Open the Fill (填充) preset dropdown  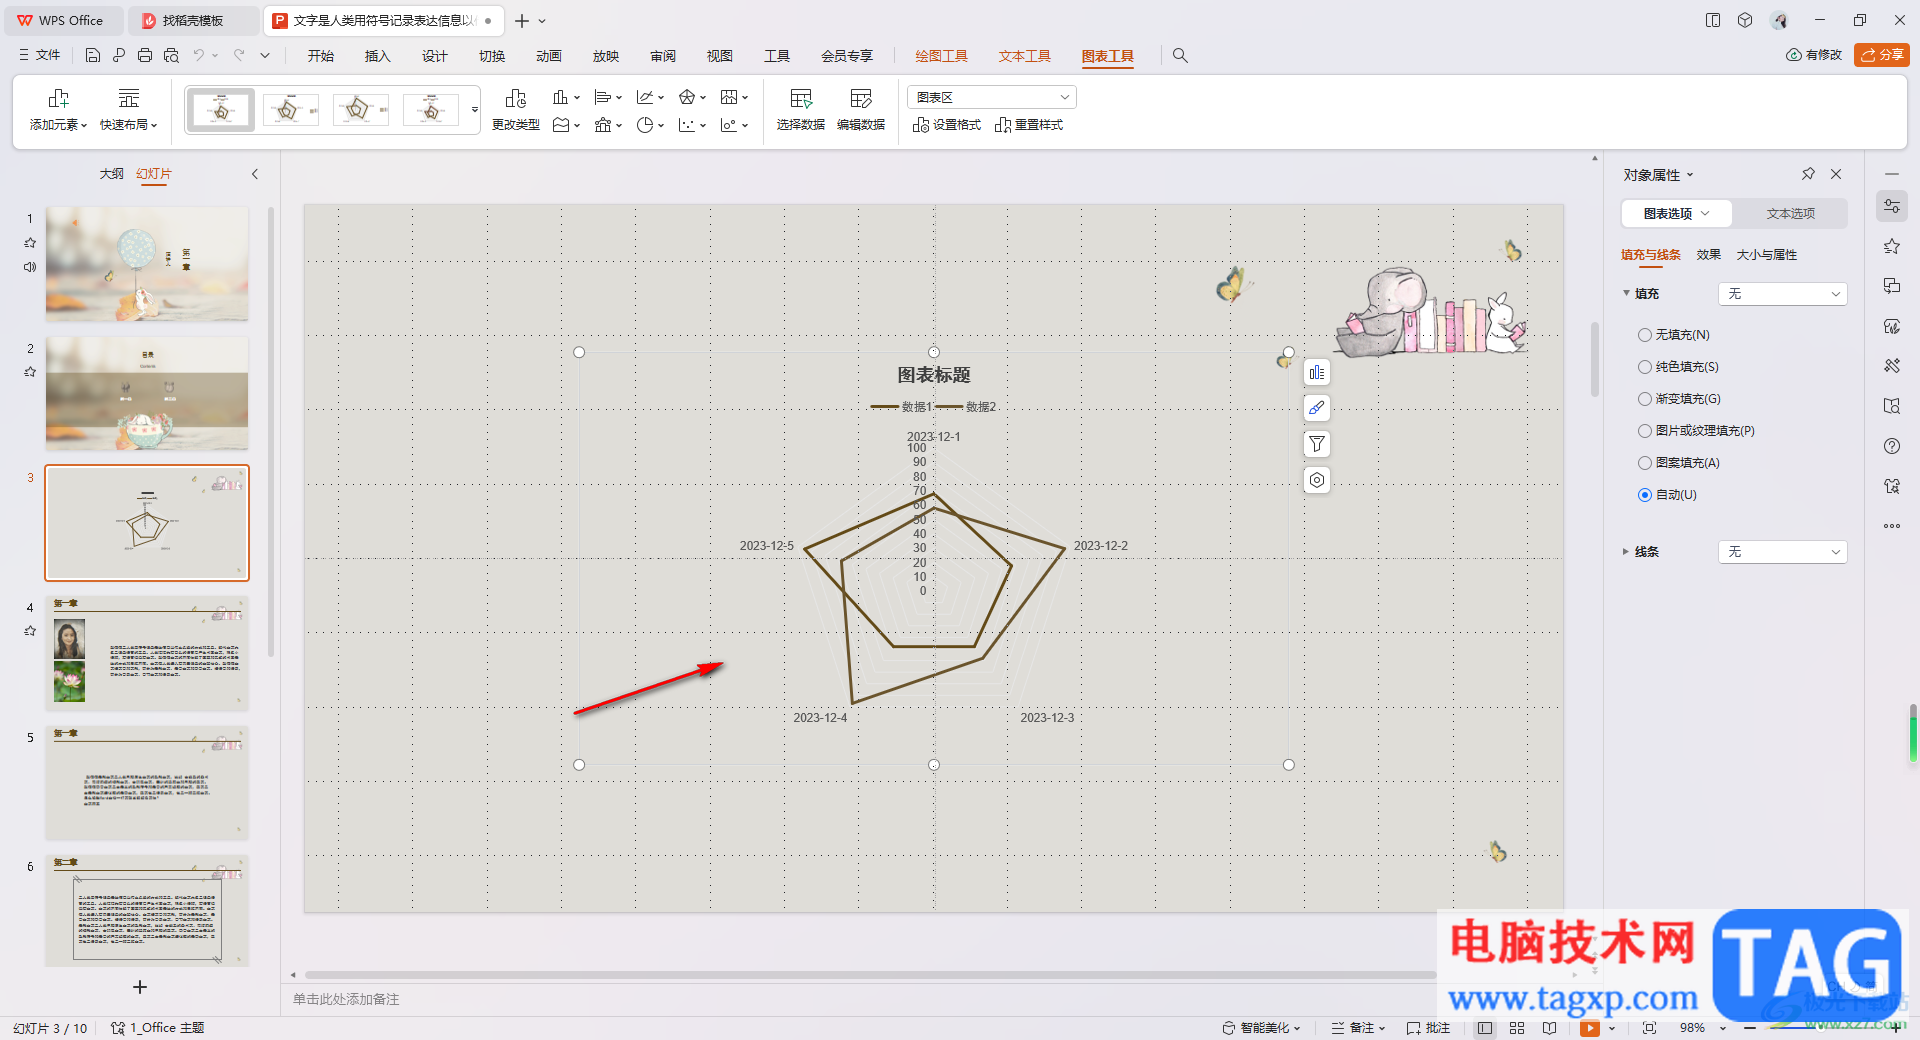[1782, 294]
